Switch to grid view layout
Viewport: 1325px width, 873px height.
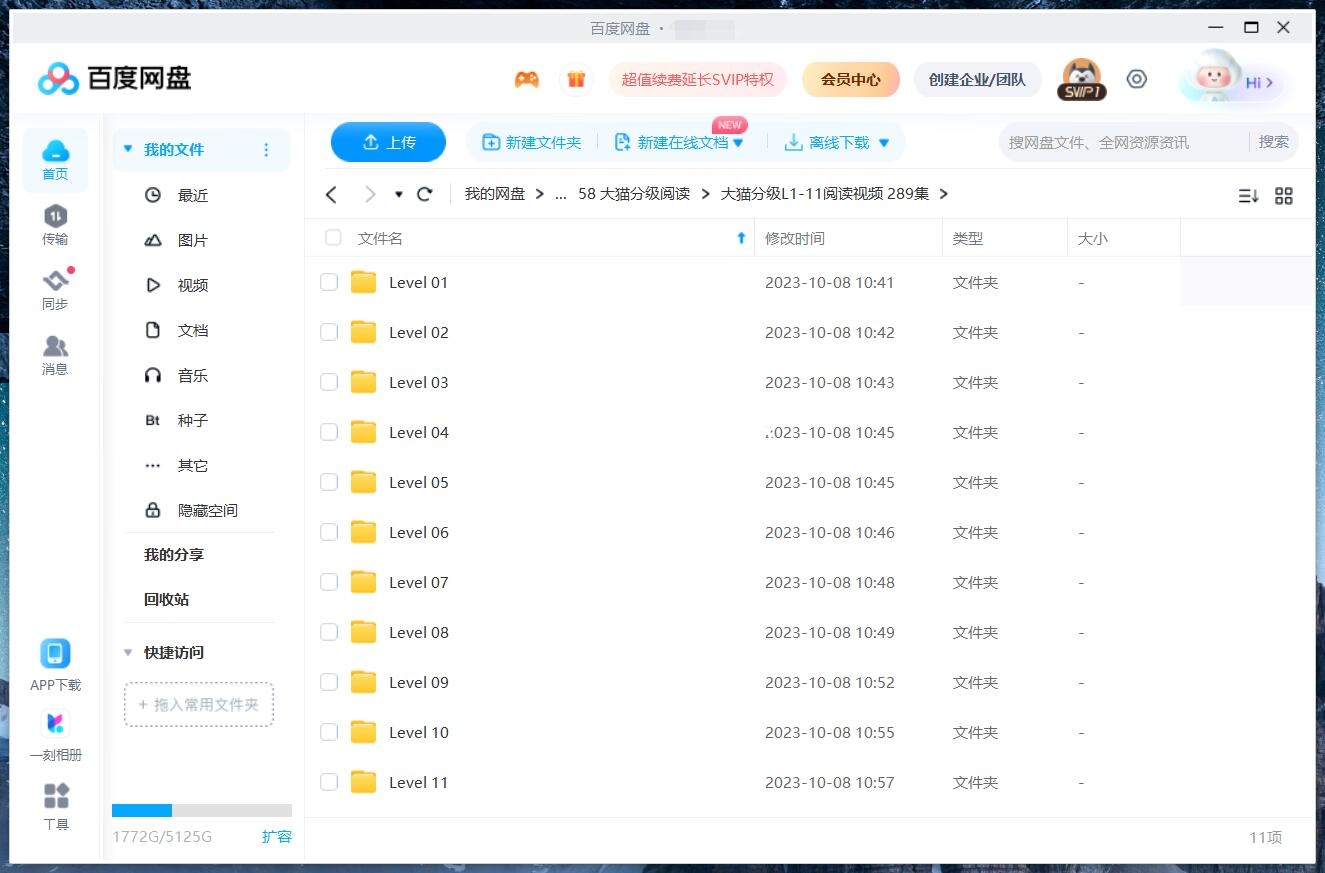1284,196
